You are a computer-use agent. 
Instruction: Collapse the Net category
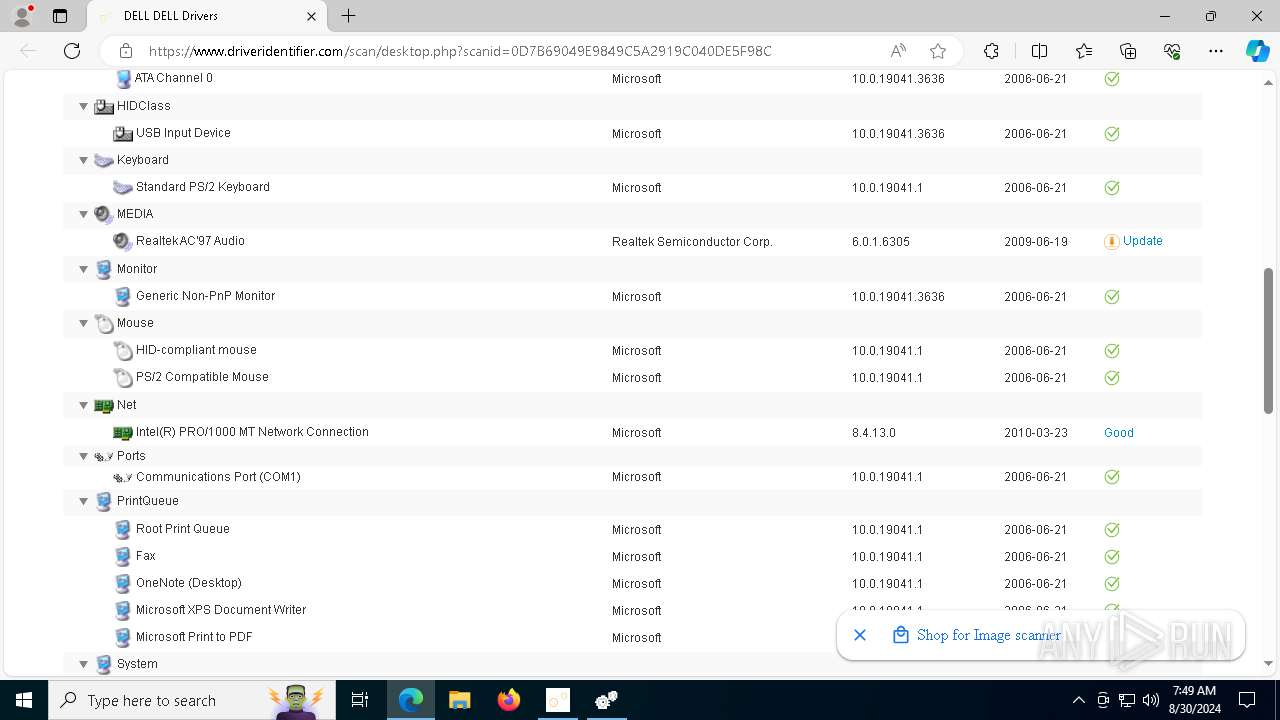tap(84, 405)
